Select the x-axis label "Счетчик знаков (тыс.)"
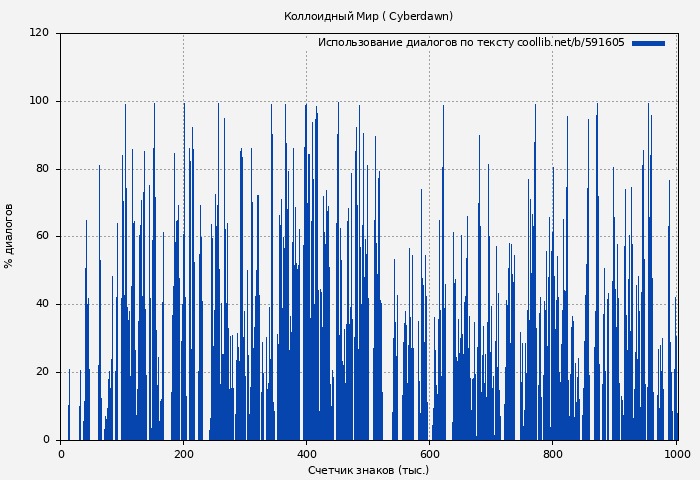 click(368, 470)
